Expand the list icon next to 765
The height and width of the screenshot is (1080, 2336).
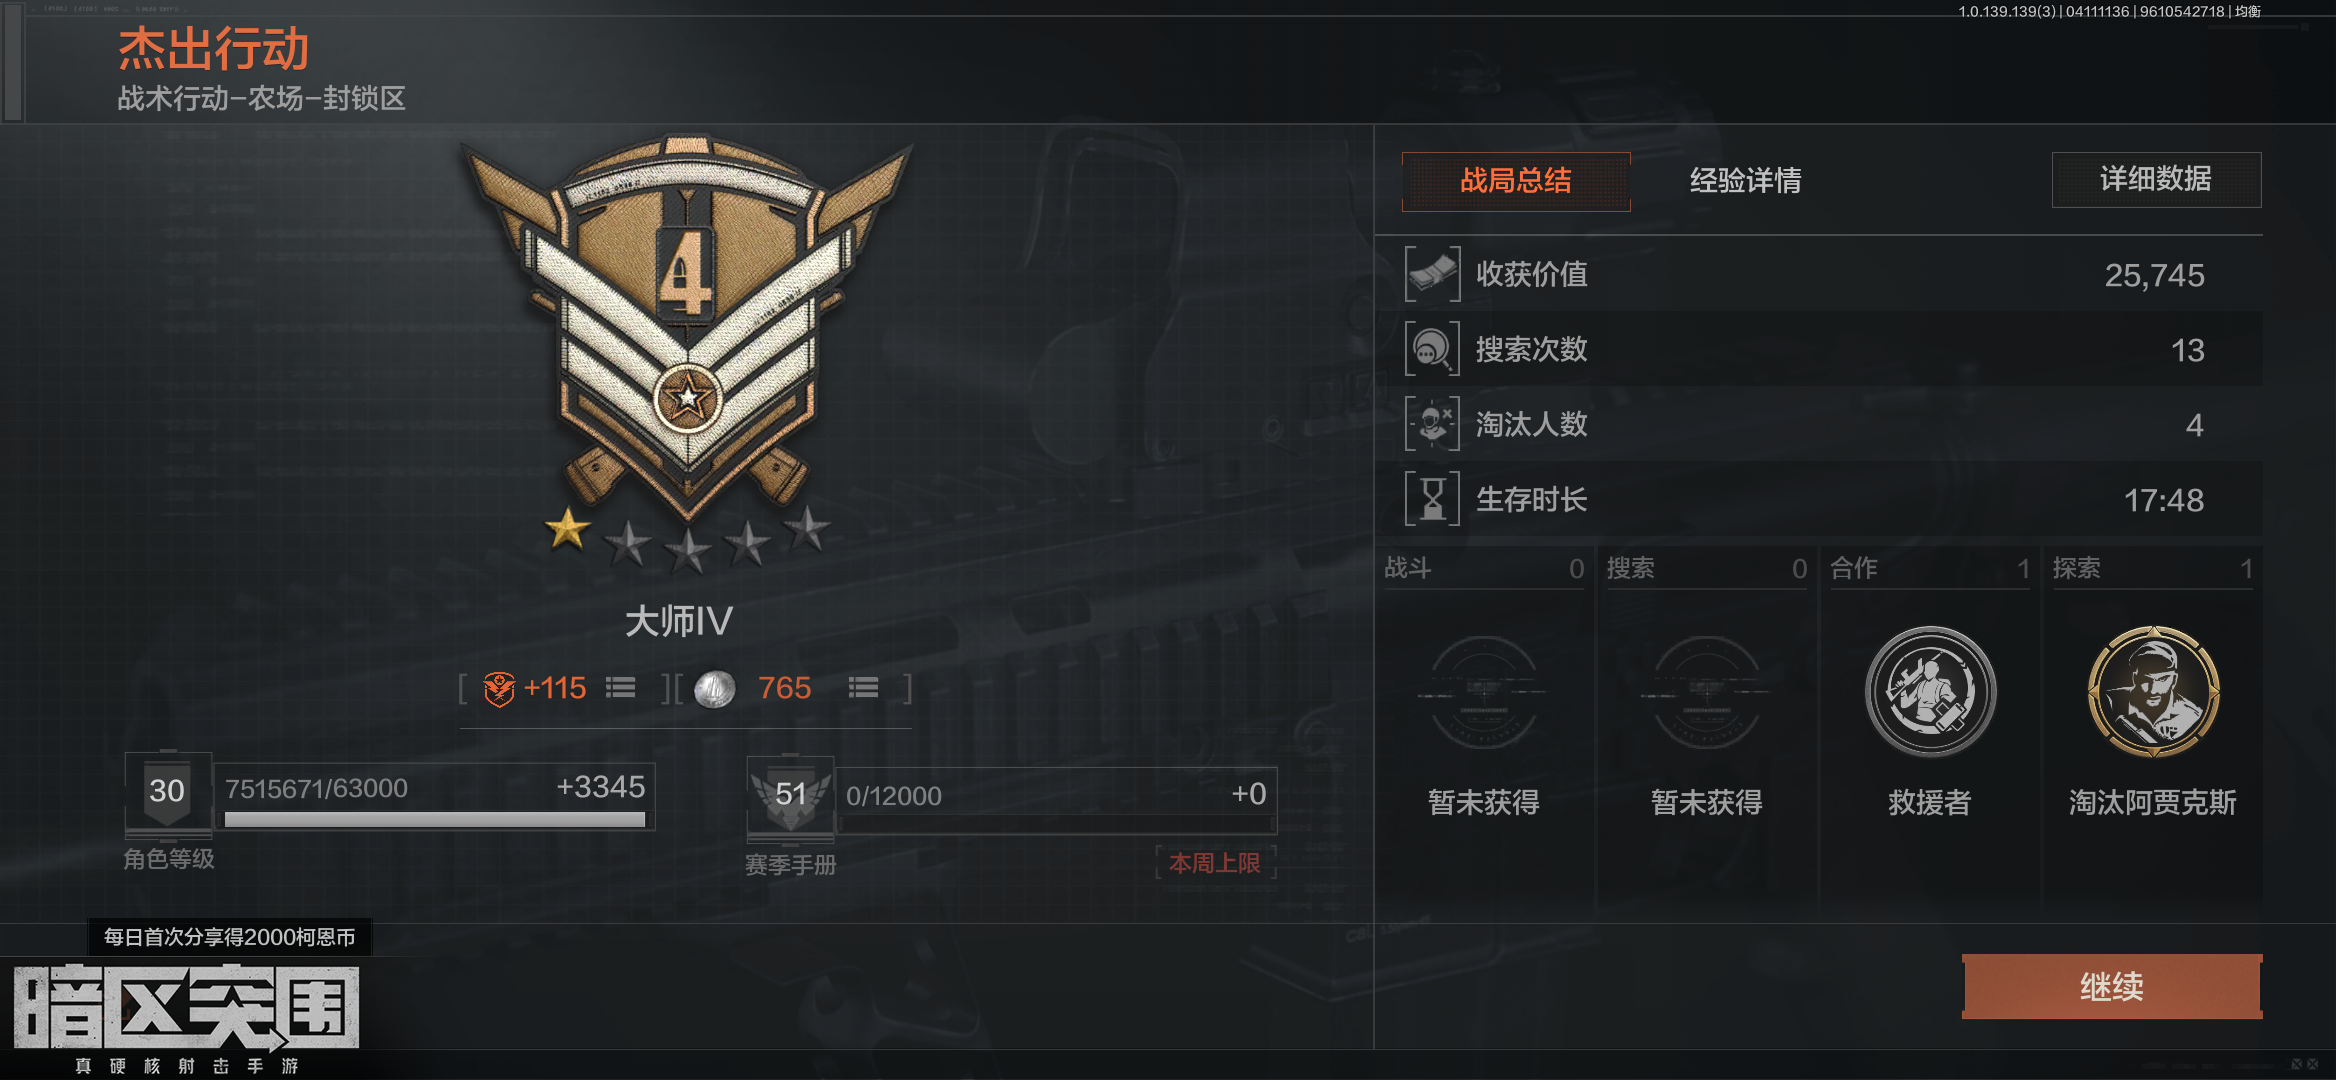863,688
